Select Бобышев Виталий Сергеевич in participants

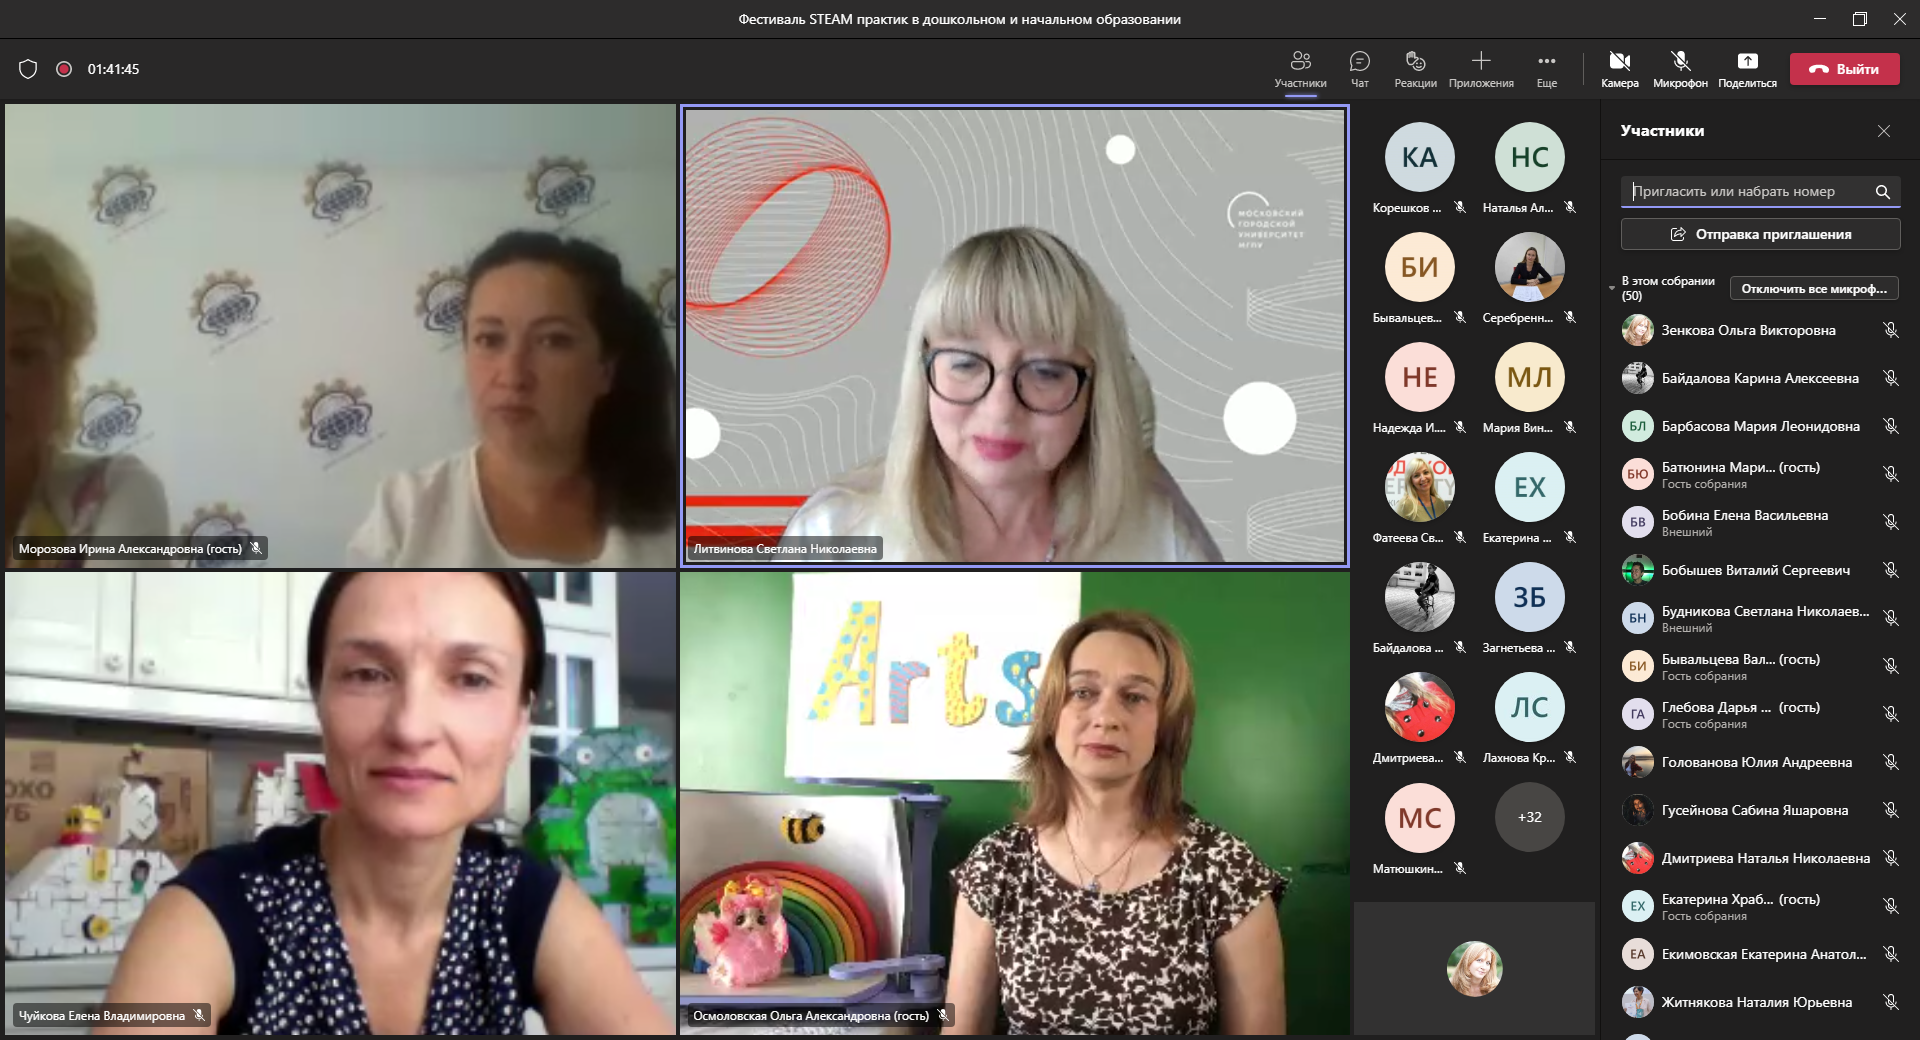[1755, 570]
